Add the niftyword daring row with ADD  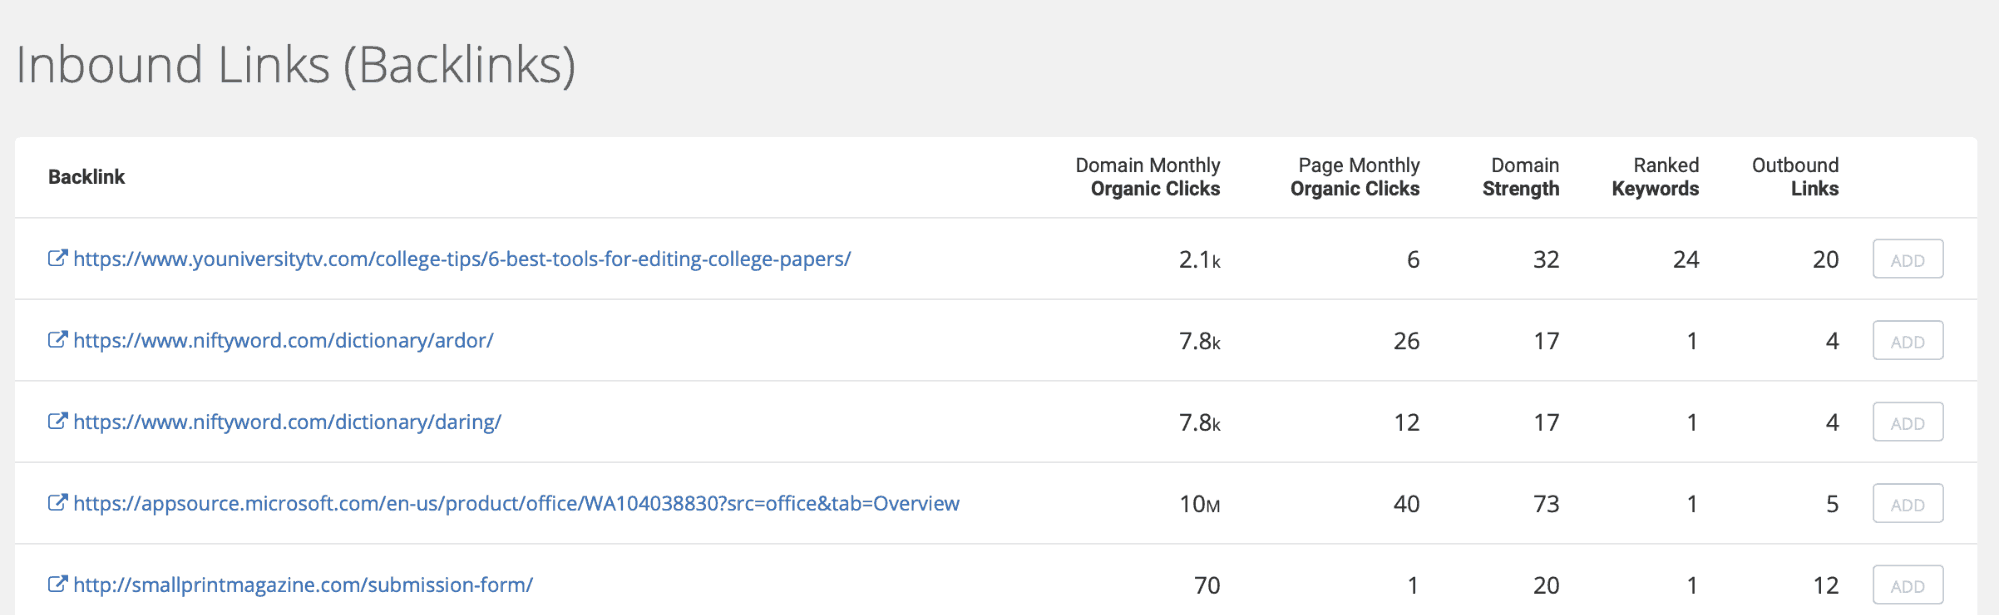1908,422
